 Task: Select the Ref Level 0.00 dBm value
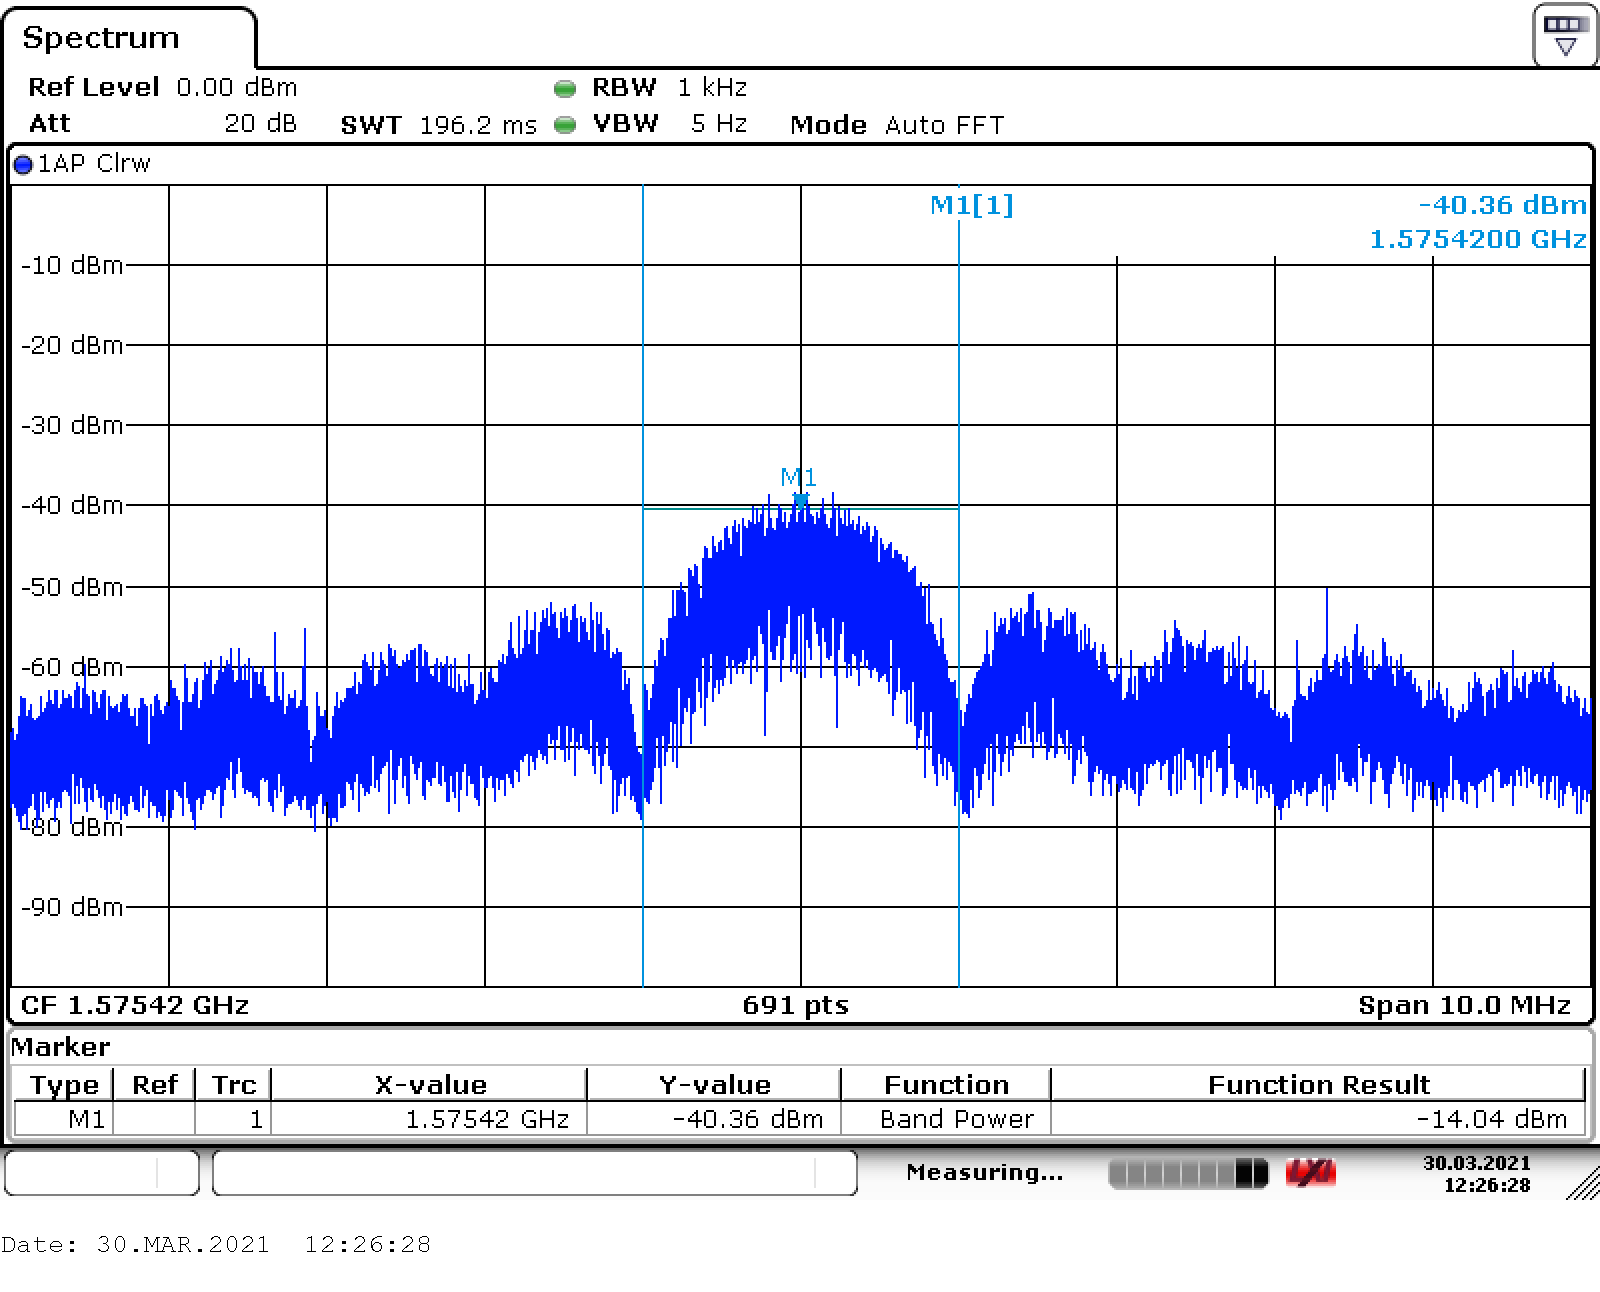[236, 88]
